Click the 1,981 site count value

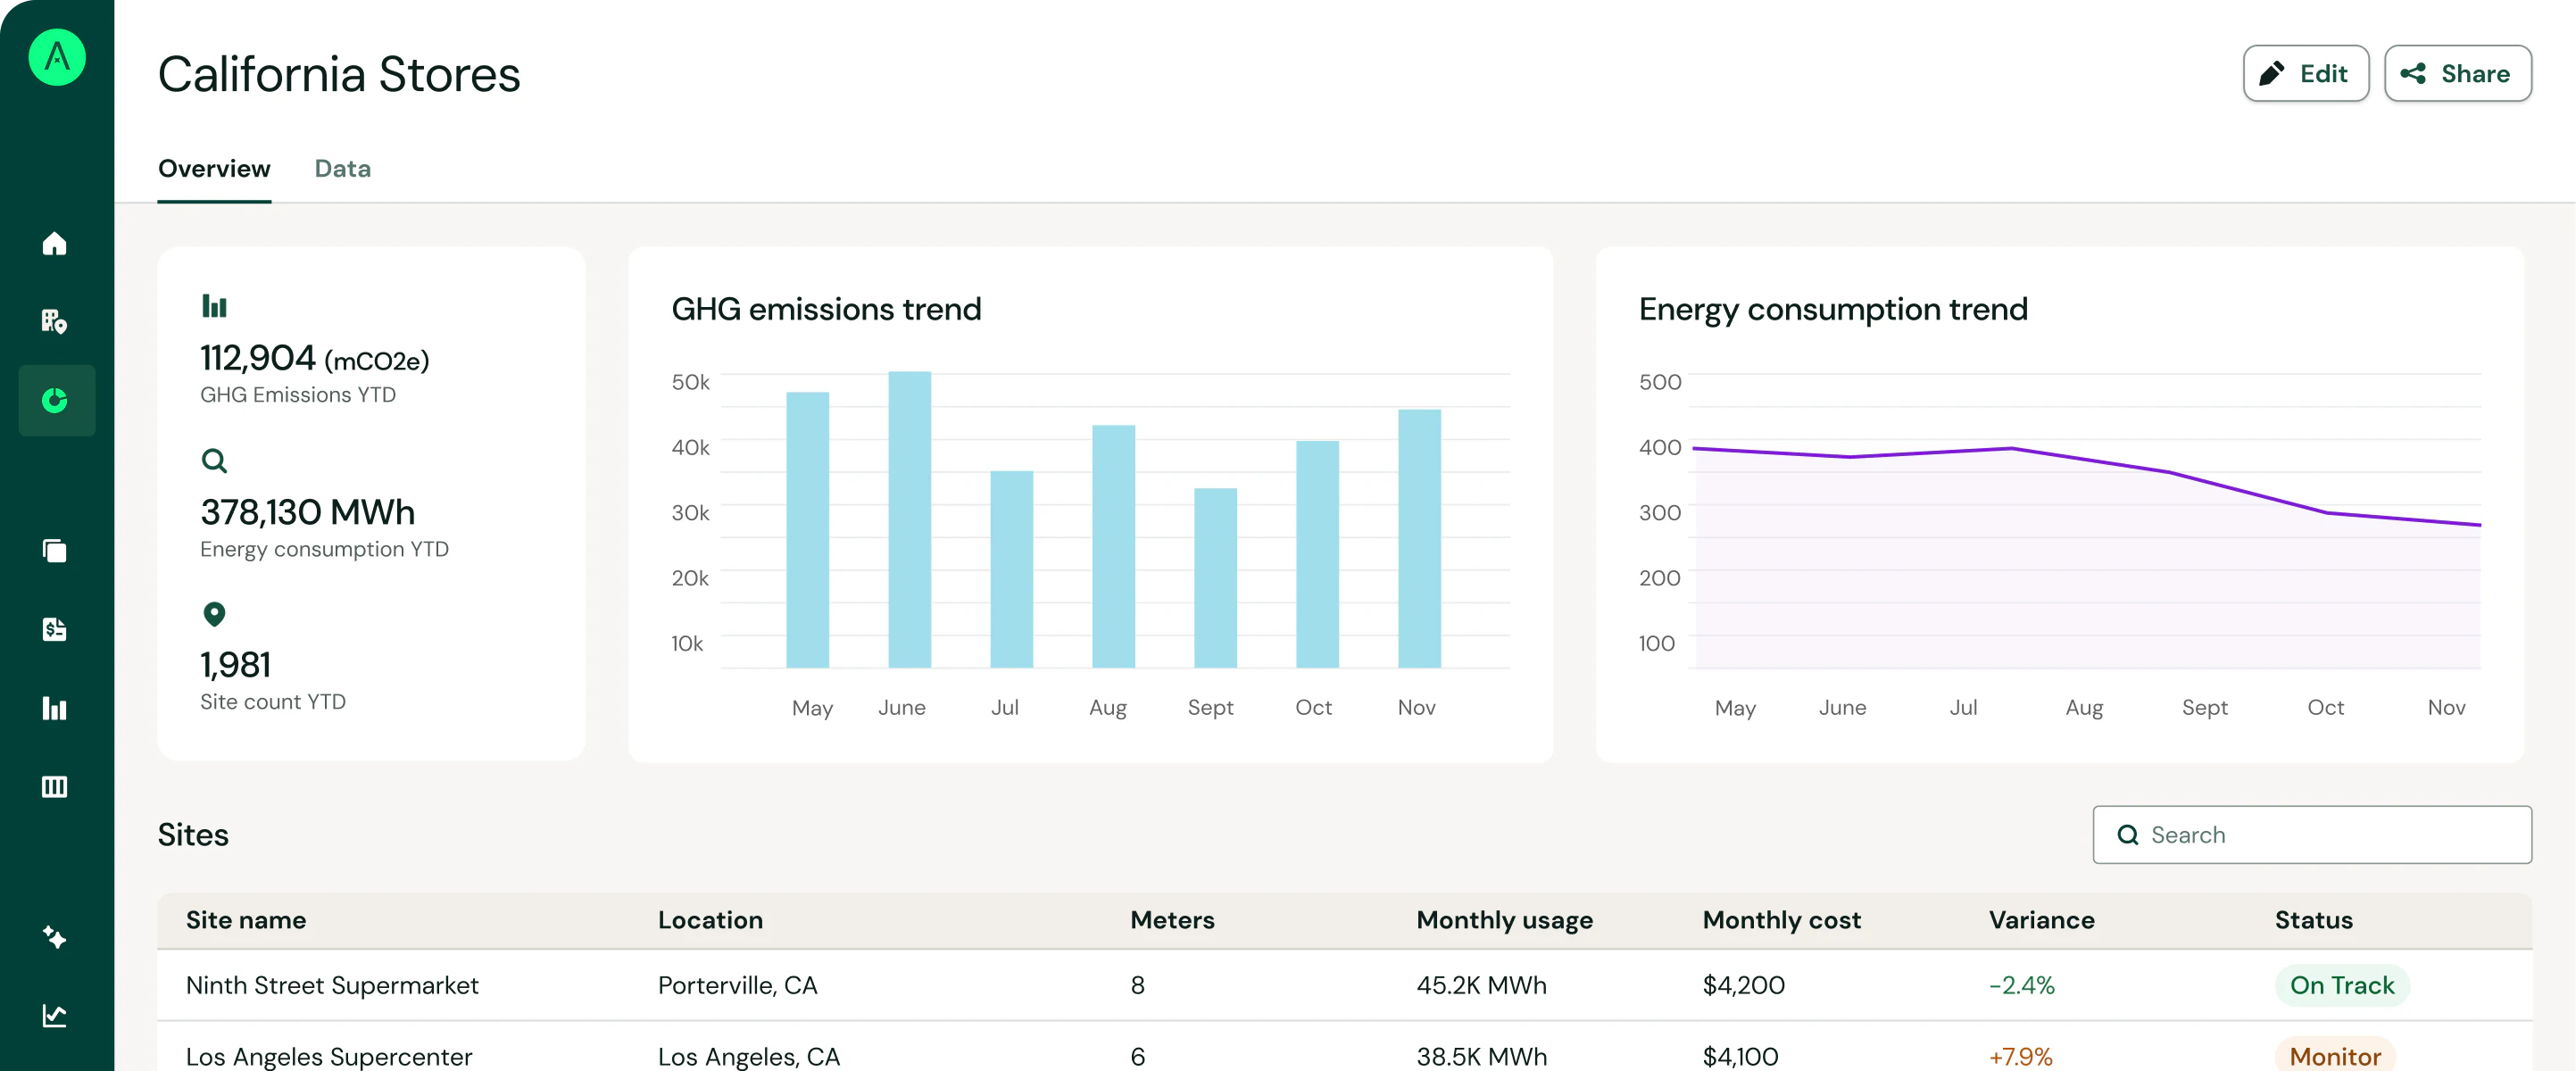click(235, 665)
